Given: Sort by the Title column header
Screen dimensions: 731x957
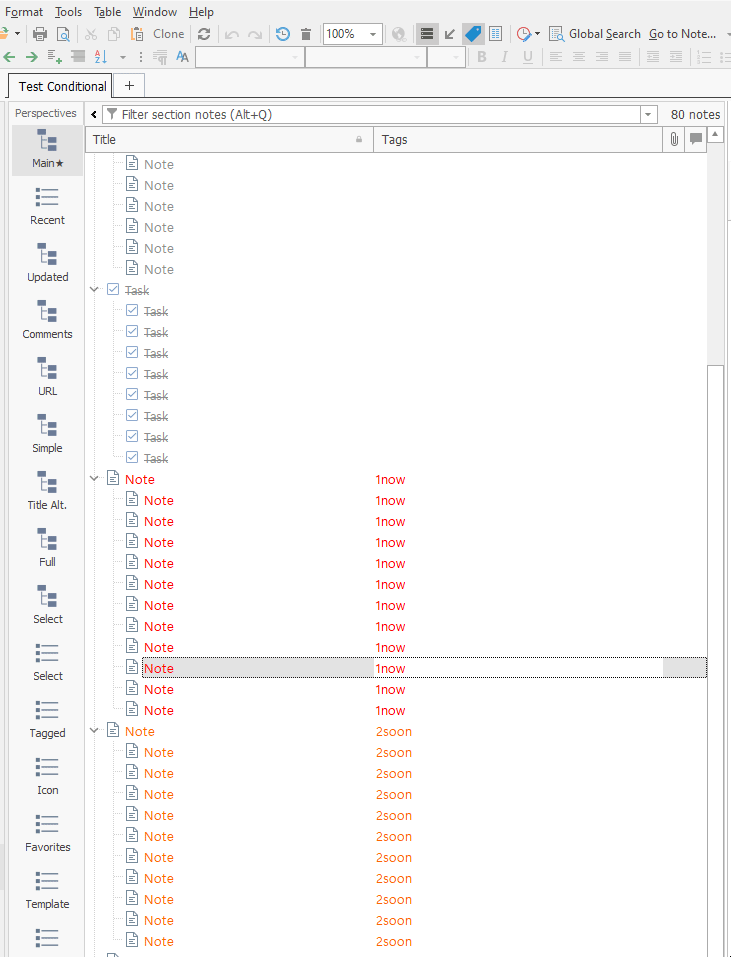Looking at the screenshot, I should click(229, 139).
